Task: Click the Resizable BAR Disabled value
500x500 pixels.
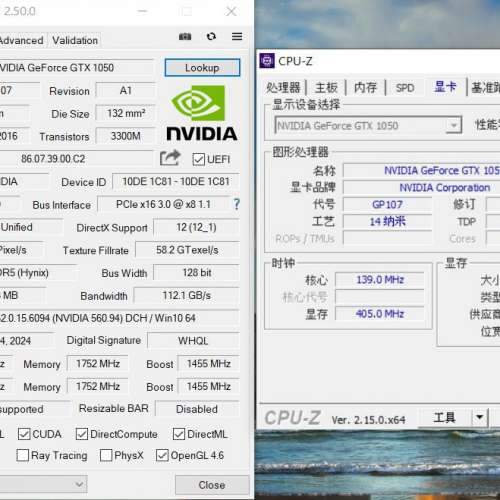Action: [197, 409]
